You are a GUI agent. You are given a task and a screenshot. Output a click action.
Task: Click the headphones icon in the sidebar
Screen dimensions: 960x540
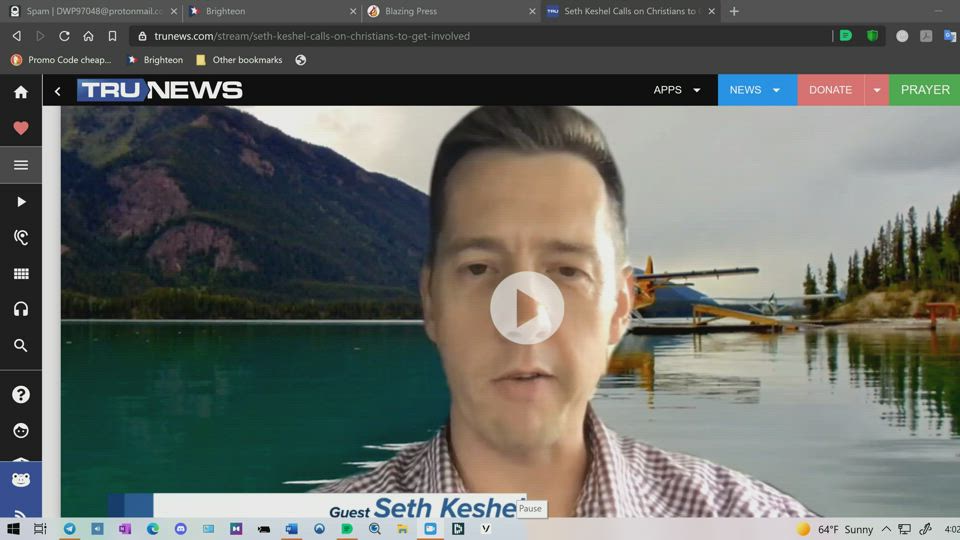[20, 309]
